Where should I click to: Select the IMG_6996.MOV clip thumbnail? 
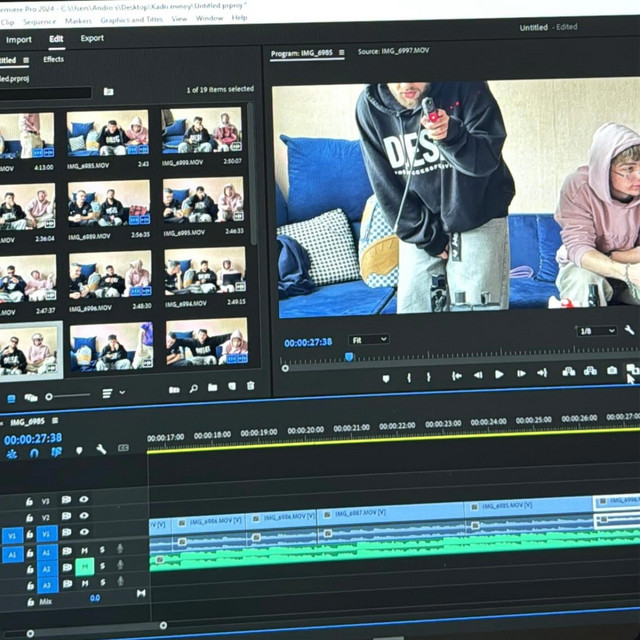tap(110, 274)
